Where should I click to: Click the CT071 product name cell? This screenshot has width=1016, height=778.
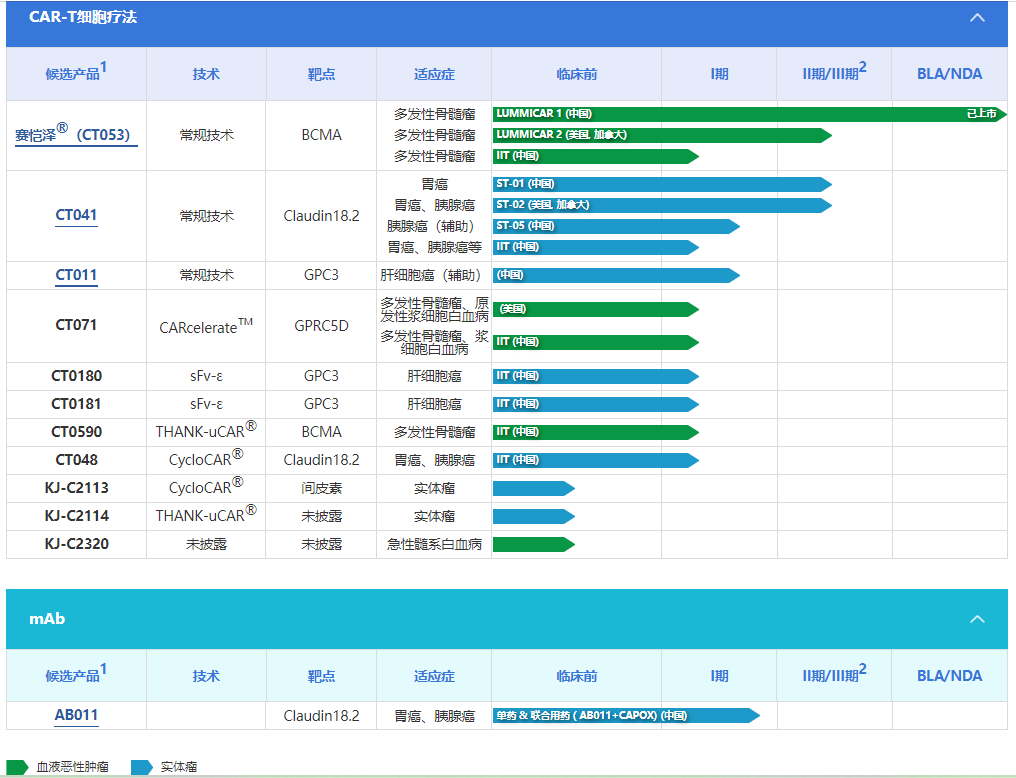pyautogui.click(x=76, y=325)
